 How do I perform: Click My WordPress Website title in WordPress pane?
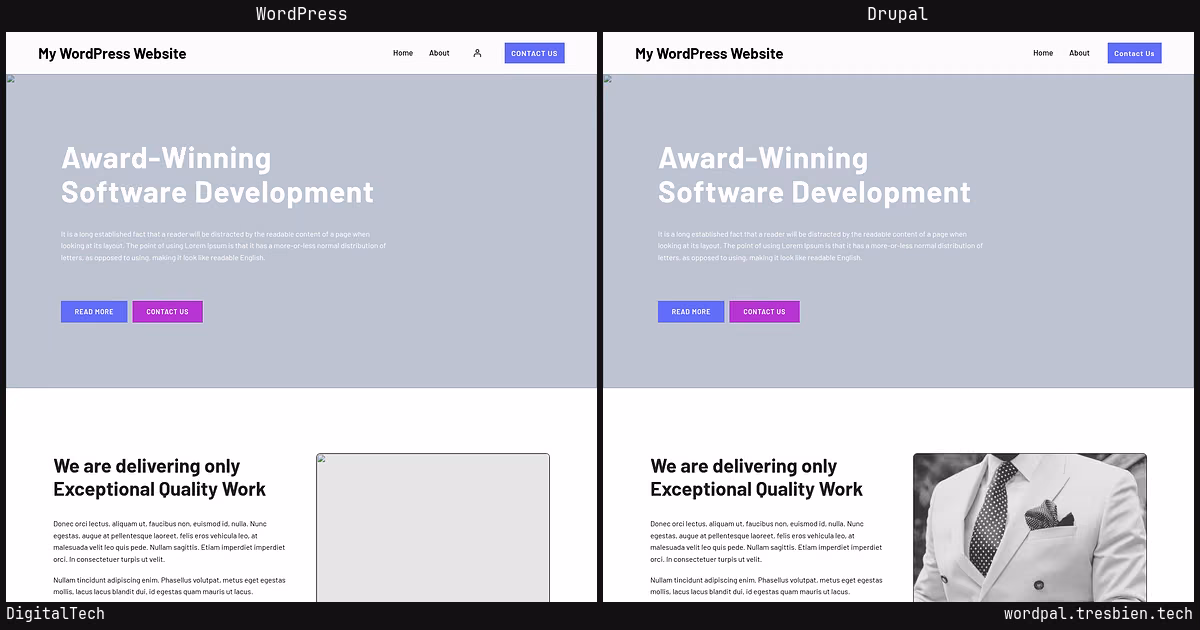pos(112,53)
